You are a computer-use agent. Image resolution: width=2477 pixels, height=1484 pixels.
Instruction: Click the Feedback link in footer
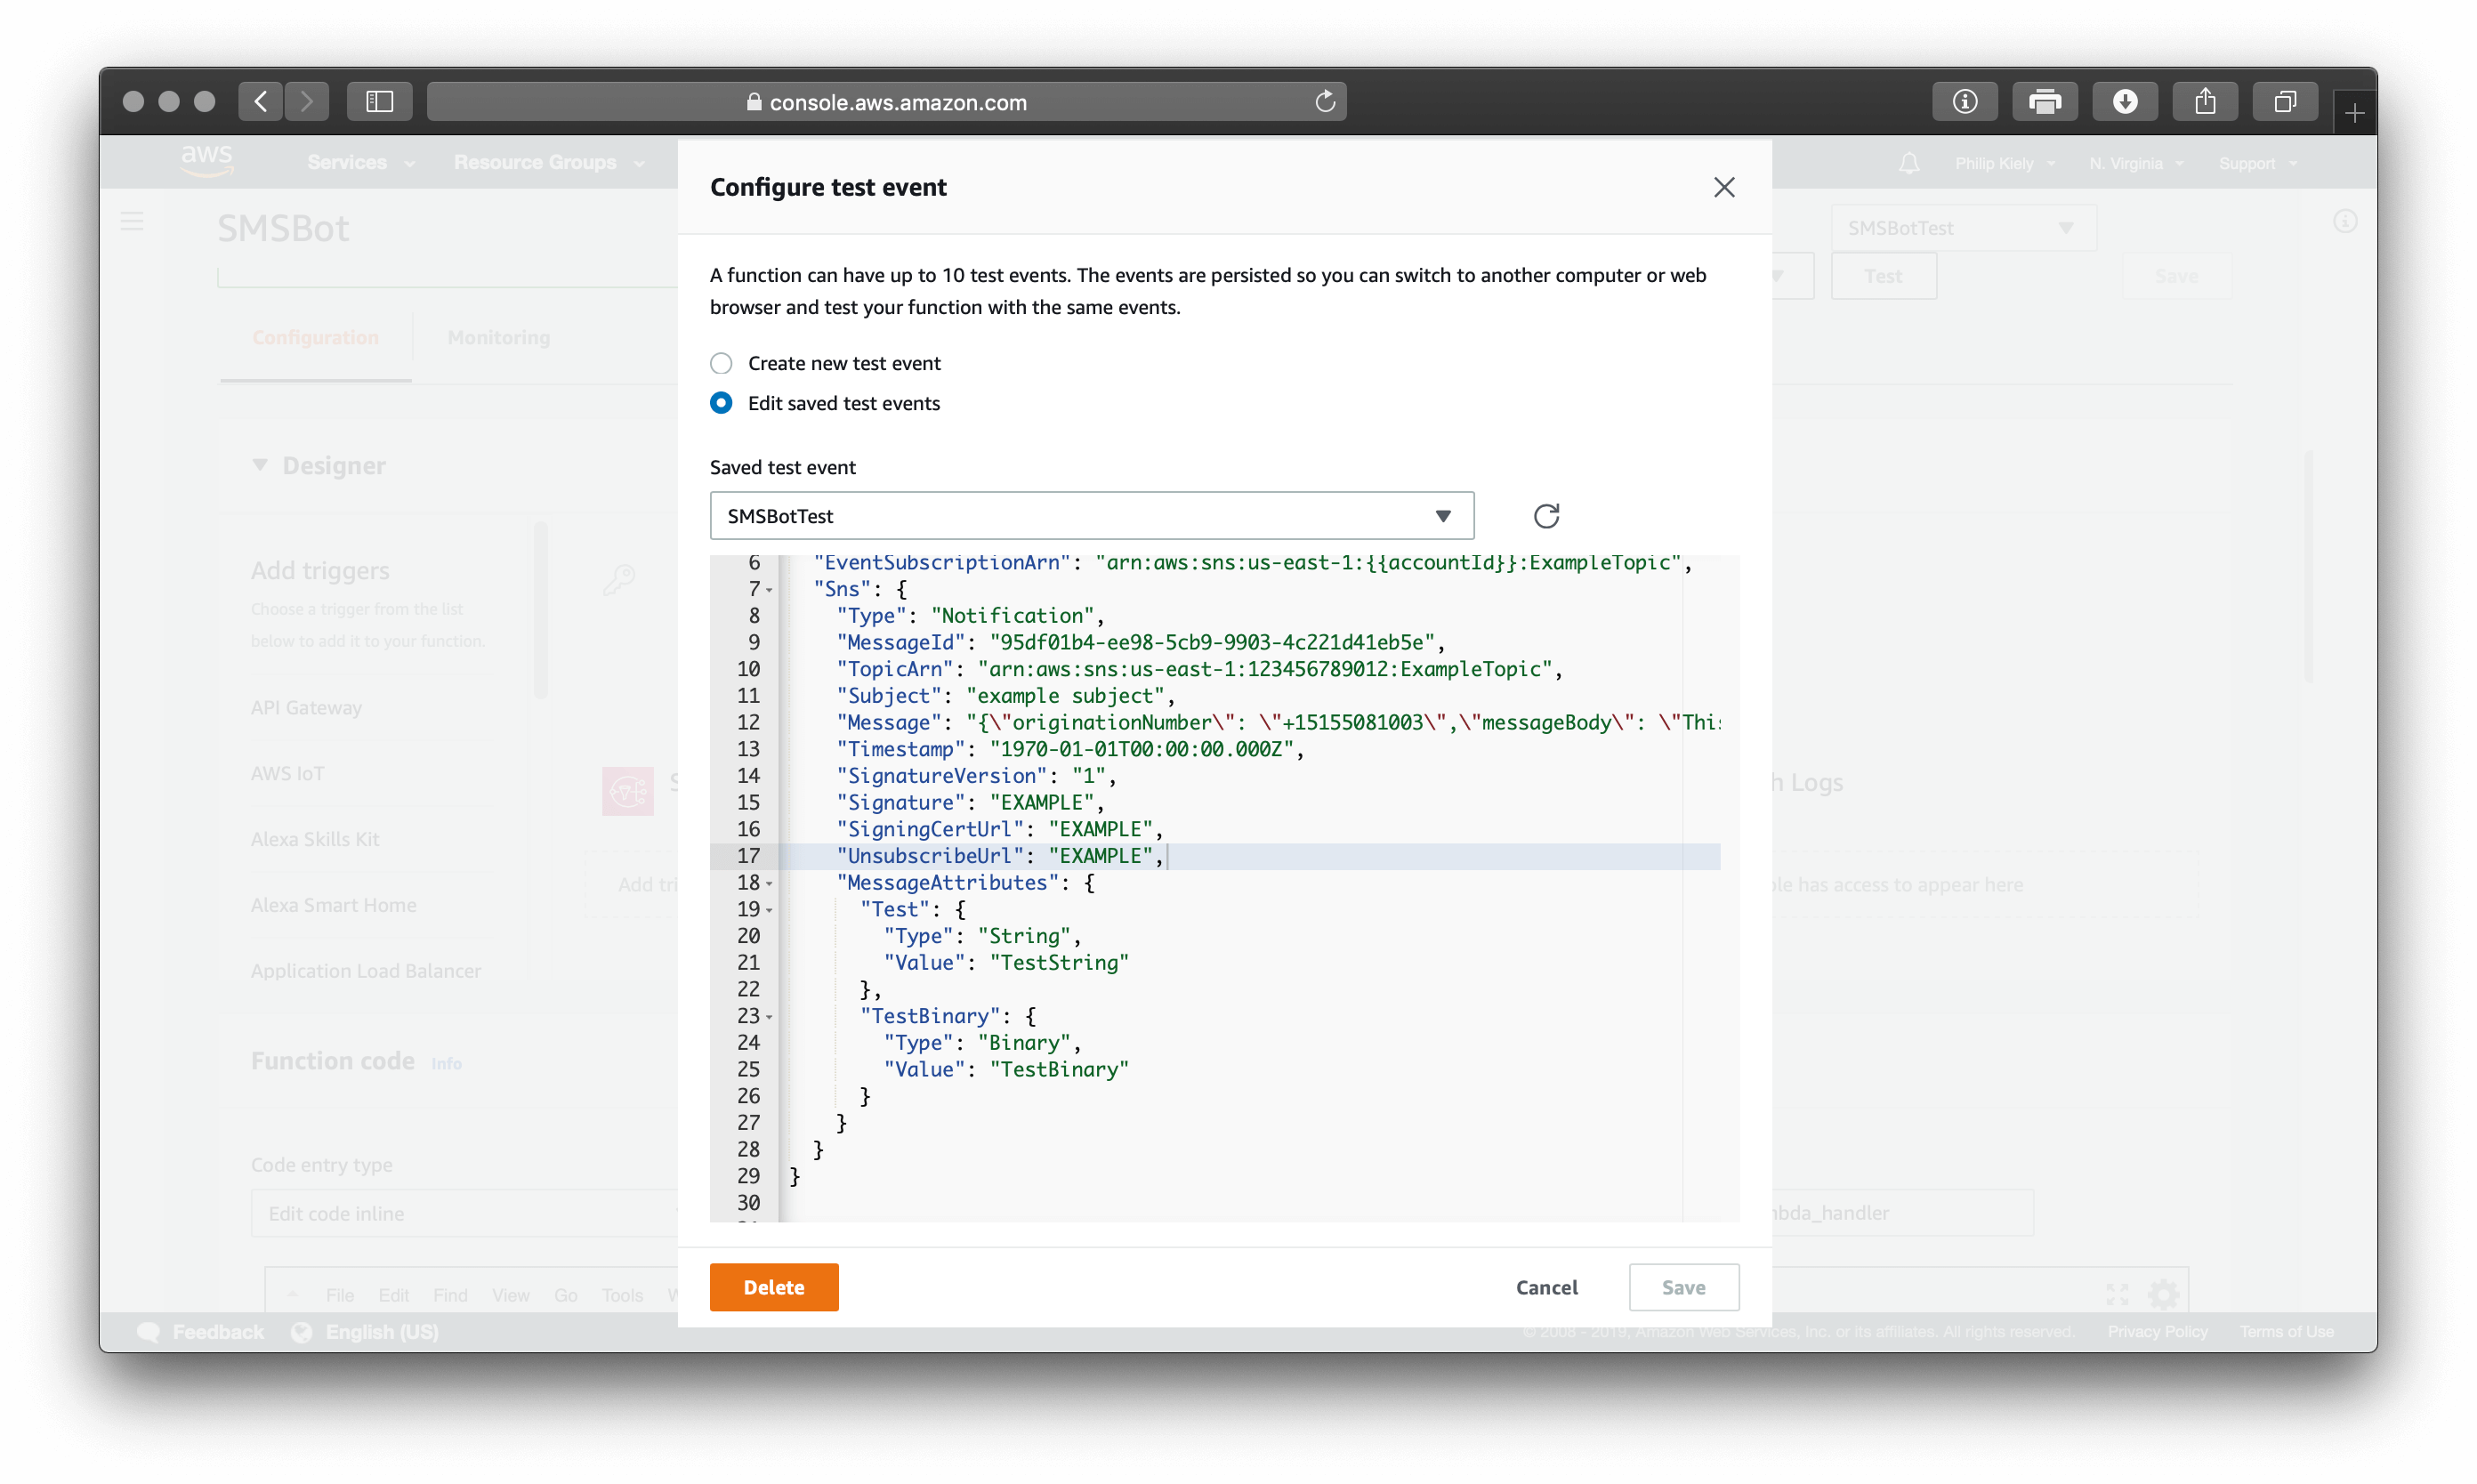pyautogui.click(x=218, y=1332)
